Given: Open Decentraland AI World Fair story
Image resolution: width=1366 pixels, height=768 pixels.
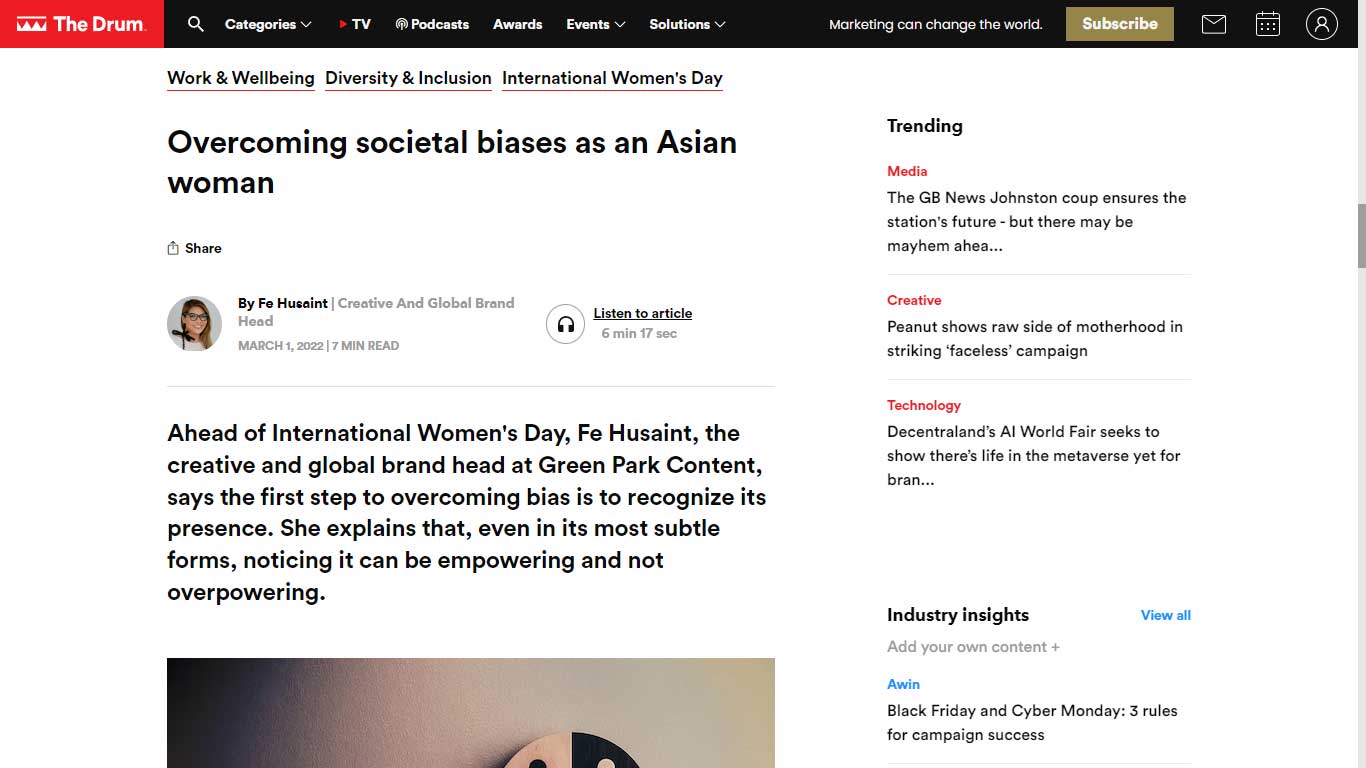Looking at the screenshot, I should click(x=1034, y=456).
